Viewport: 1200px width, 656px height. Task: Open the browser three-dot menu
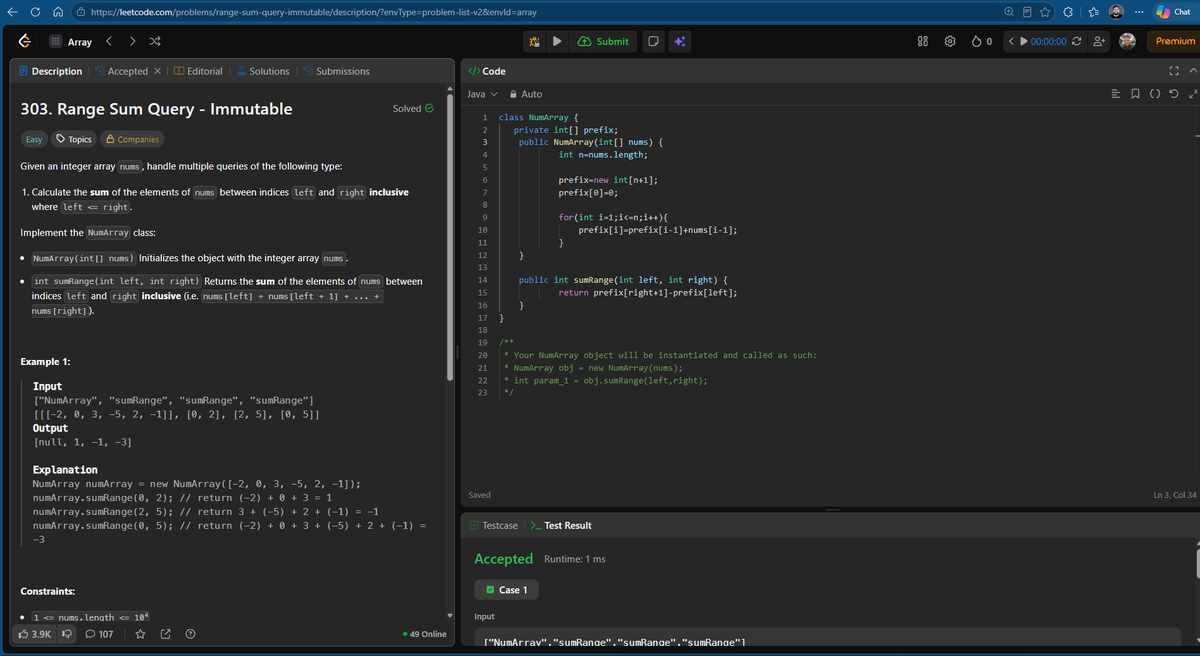tap(1141, 11)
